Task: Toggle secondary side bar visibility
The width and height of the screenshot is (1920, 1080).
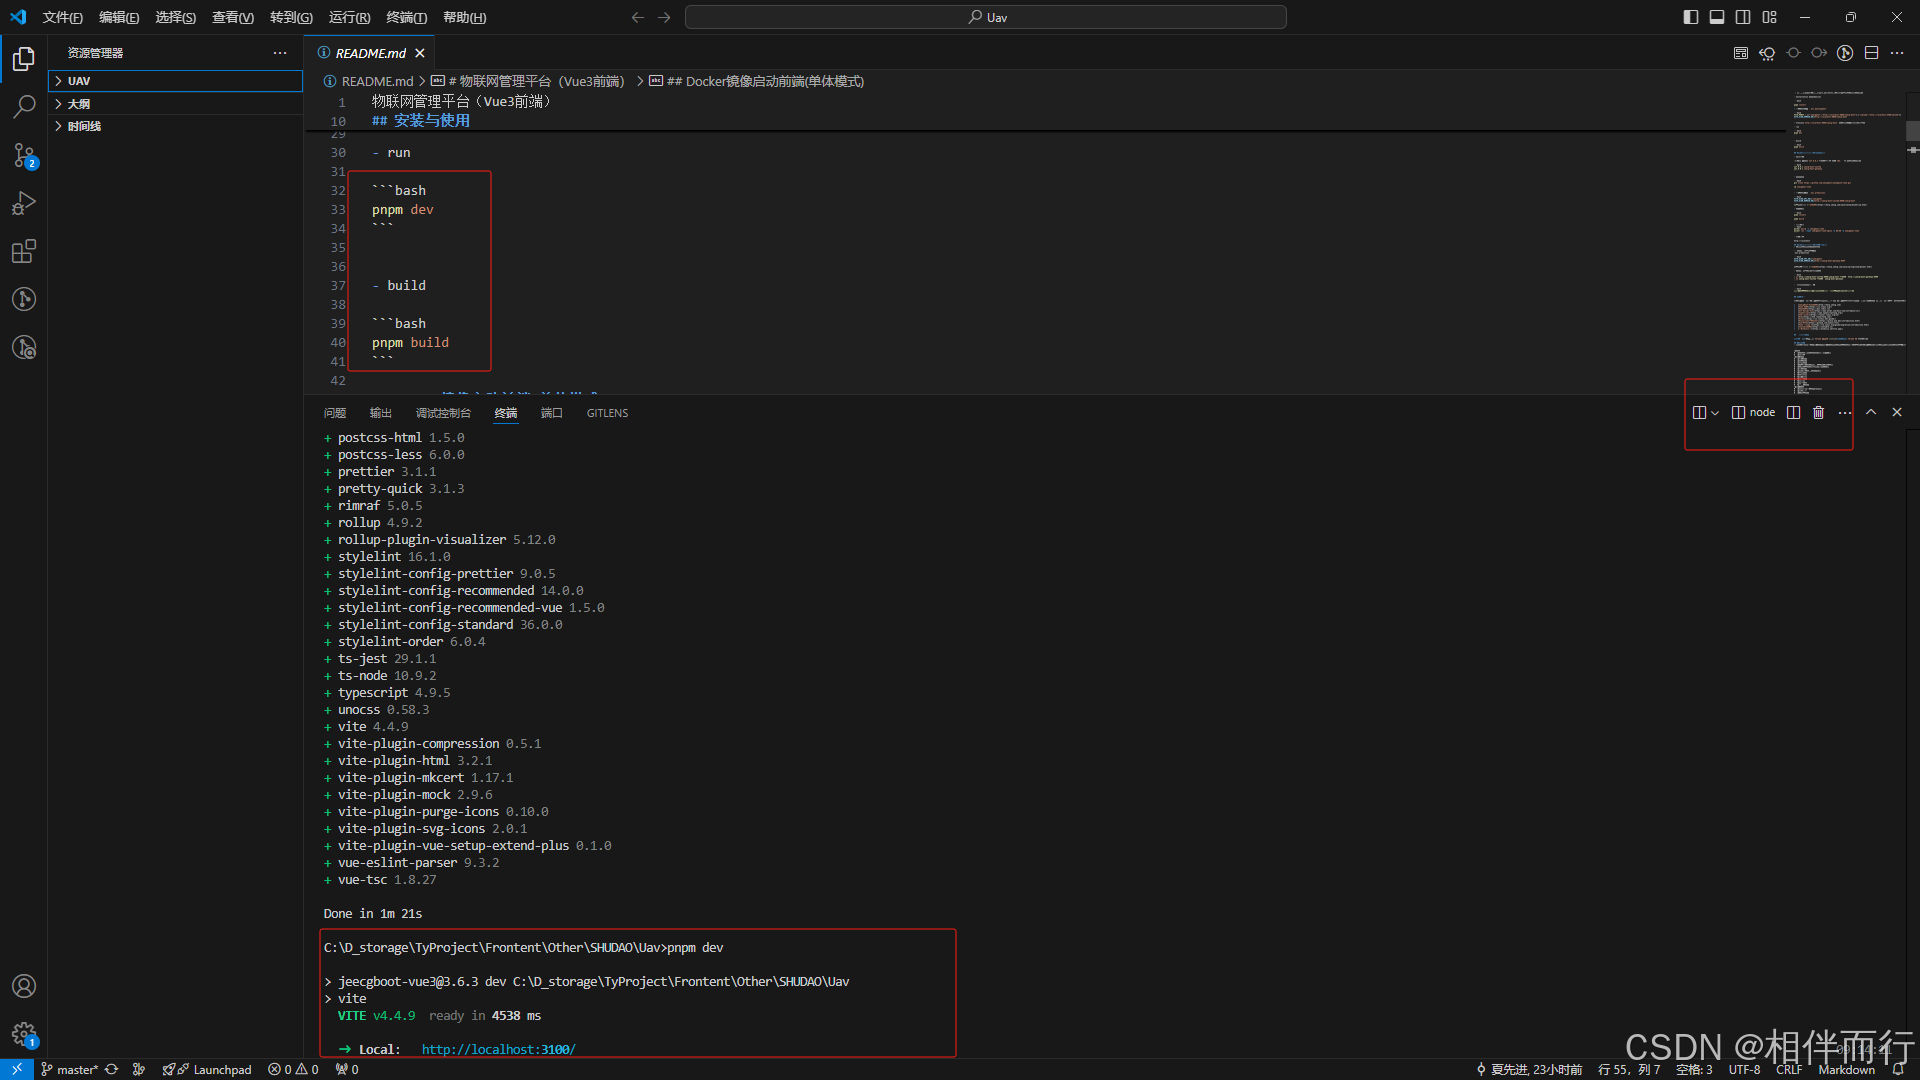Action: click(x=1743, y=17)
